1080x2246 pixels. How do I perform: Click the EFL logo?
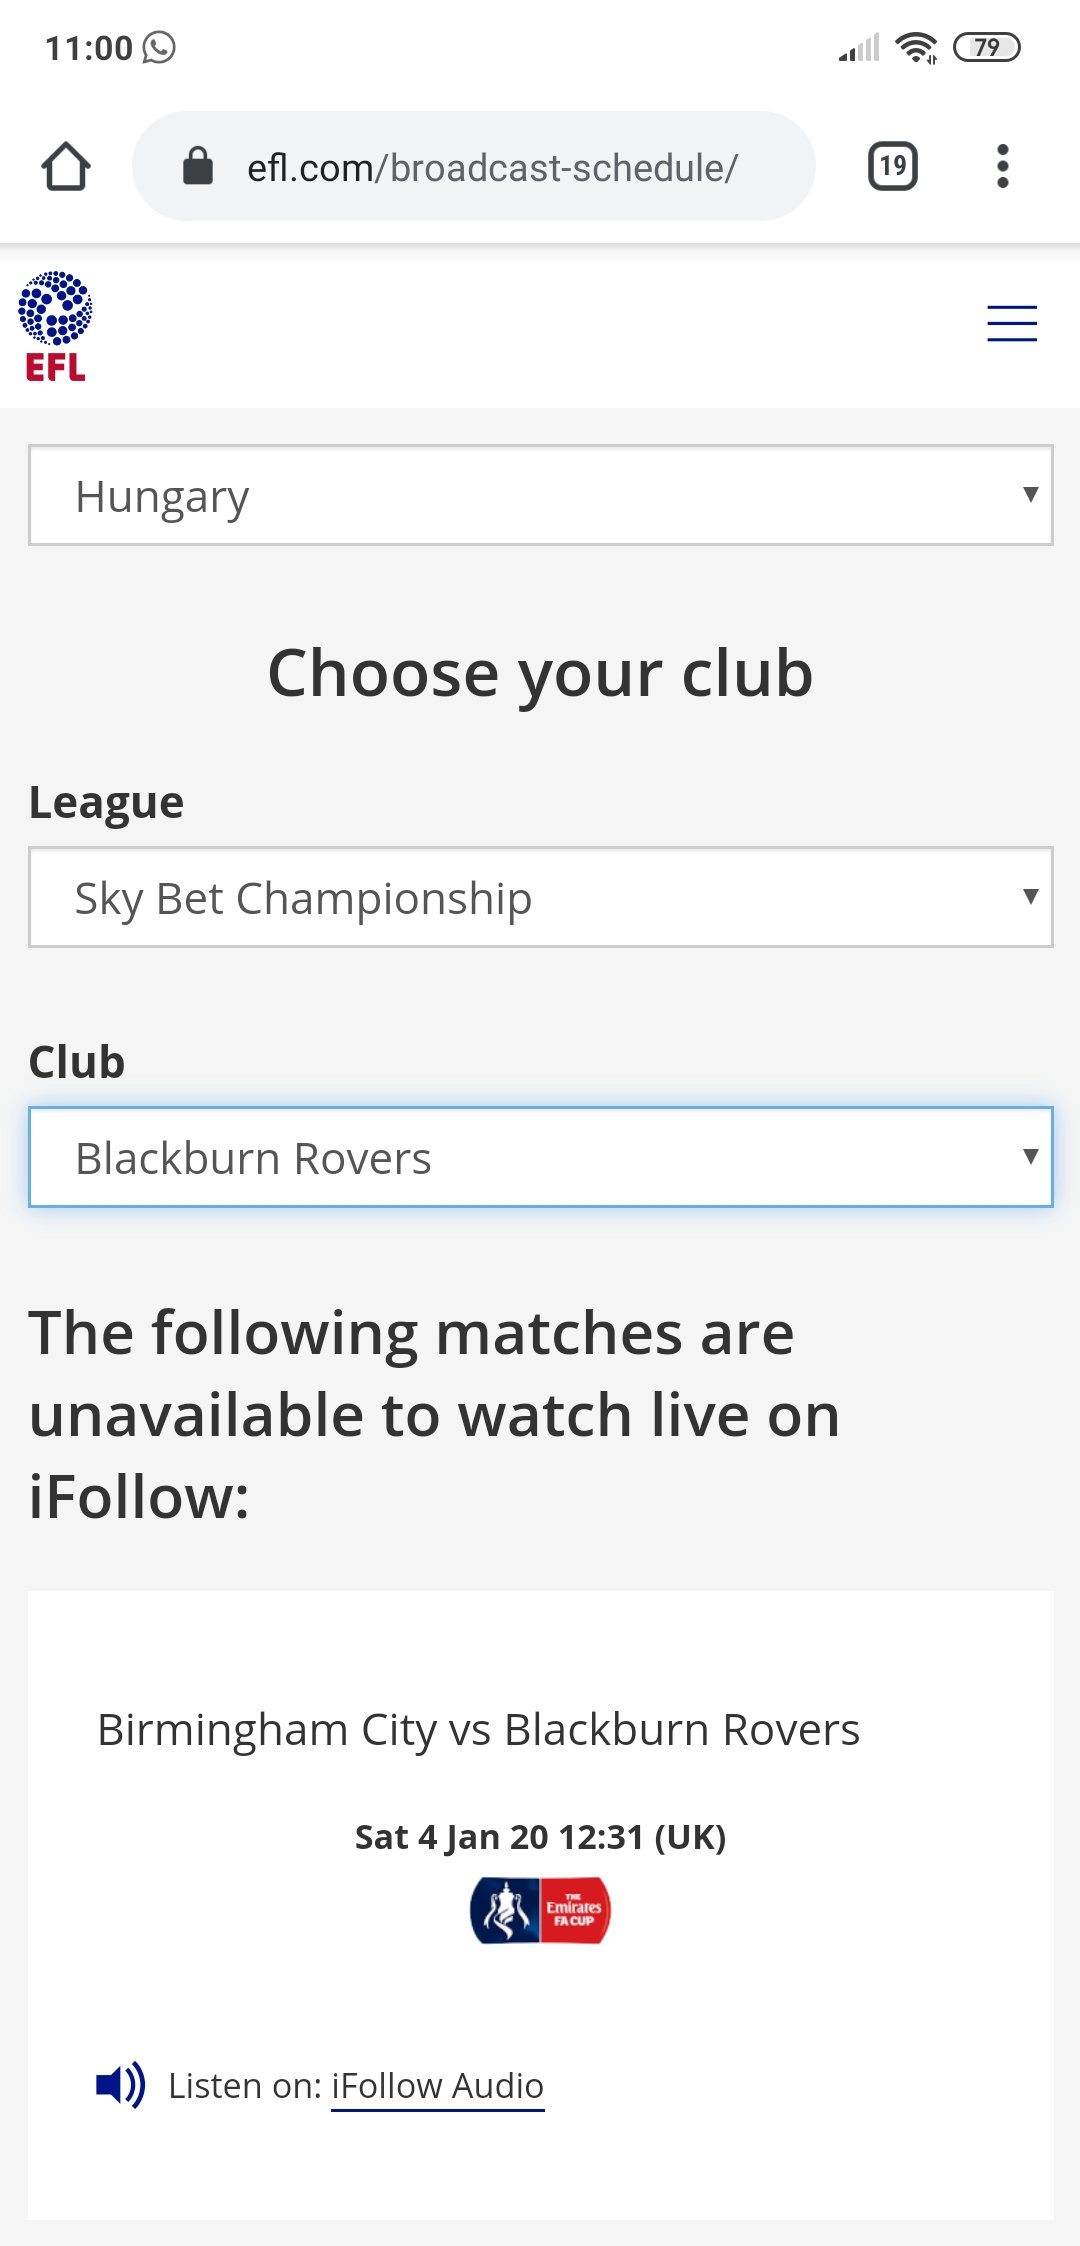(x=55, y=326)
